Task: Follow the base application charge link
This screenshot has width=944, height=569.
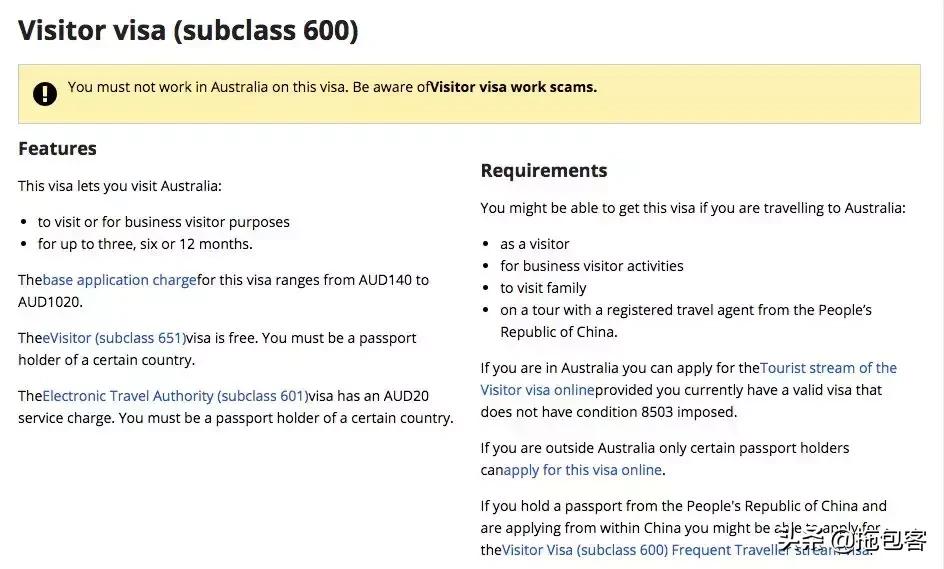Action: 119,280
